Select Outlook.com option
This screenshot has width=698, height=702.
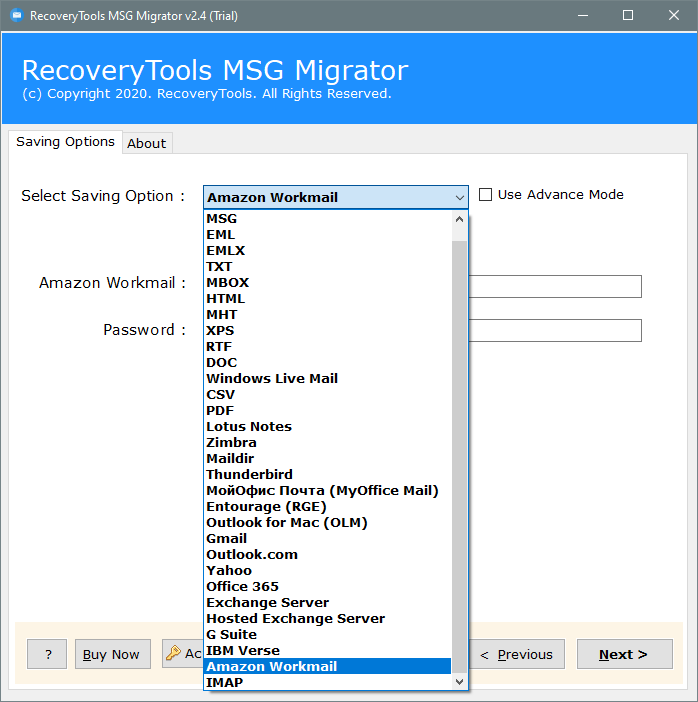(x=328, y=554)
